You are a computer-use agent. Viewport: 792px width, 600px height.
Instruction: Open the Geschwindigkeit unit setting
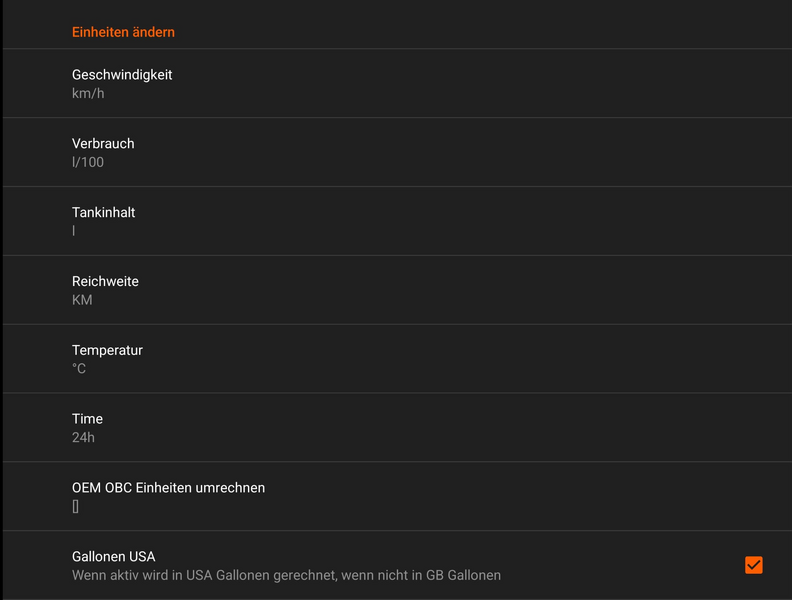pos(122,75)
